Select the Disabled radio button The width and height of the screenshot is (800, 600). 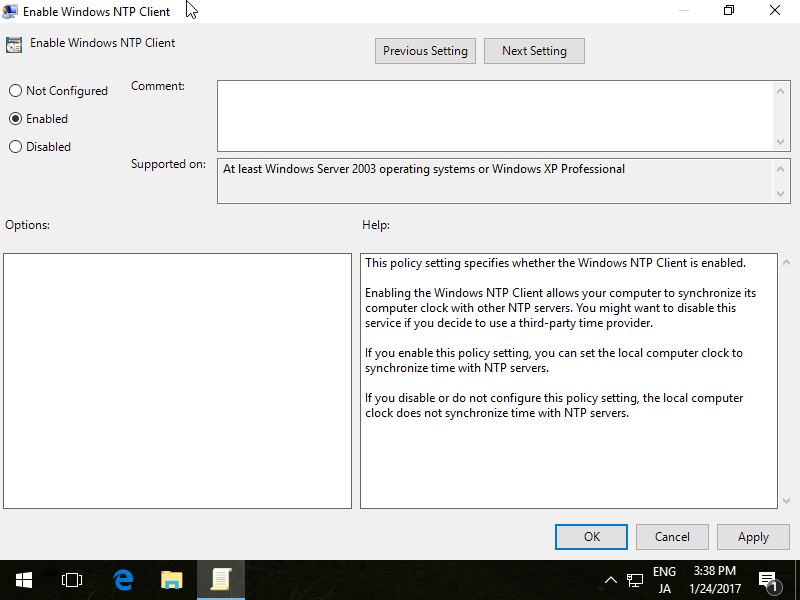tap(15, 147)
